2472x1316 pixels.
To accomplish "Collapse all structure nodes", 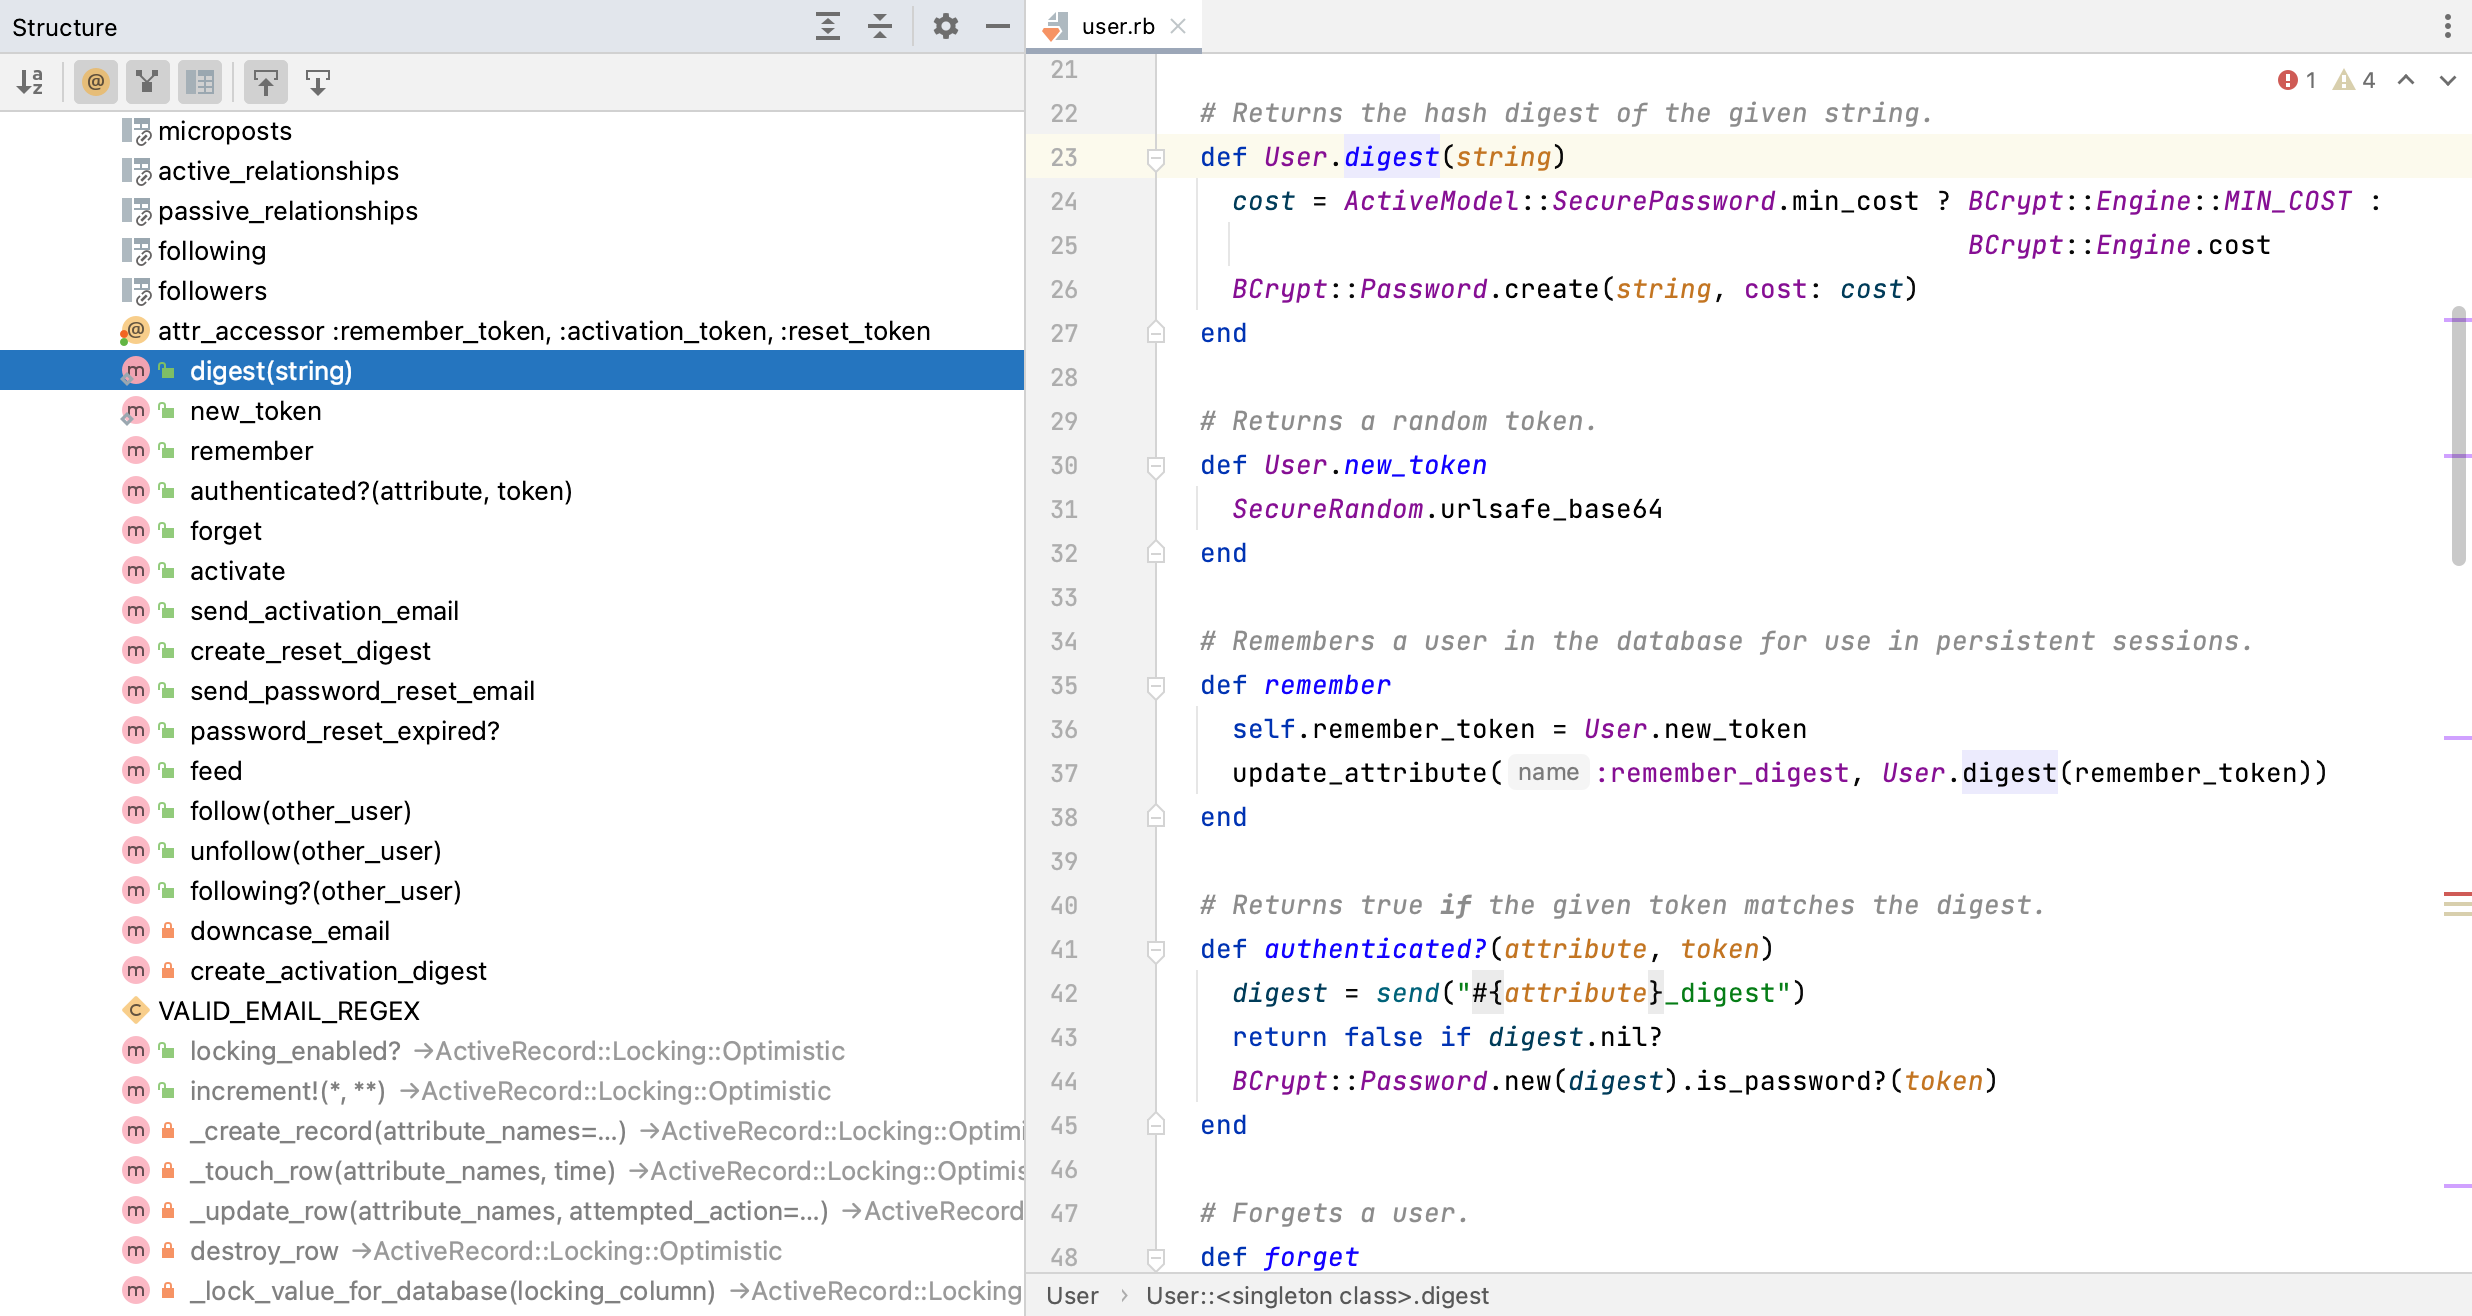I will (880, 26).
